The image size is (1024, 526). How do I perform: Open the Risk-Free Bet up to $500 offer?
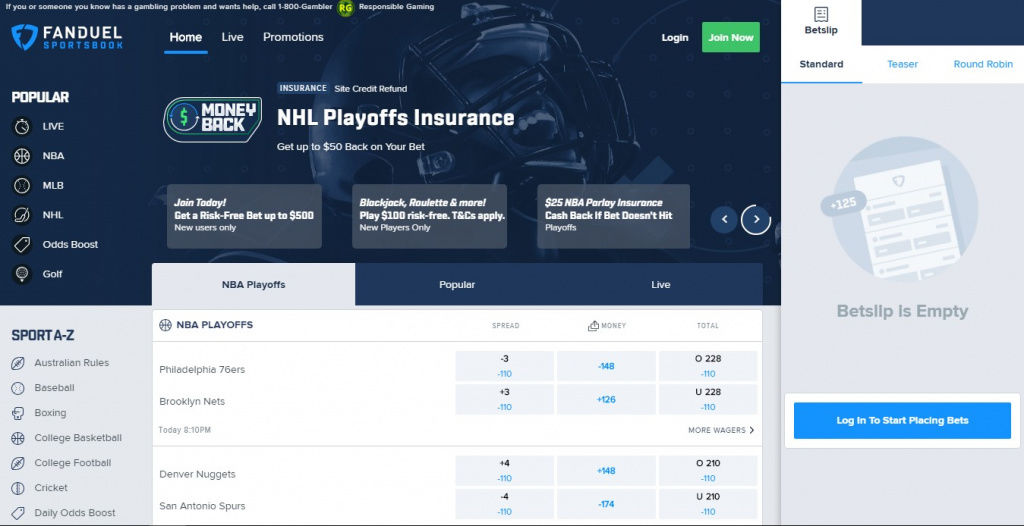244,216
